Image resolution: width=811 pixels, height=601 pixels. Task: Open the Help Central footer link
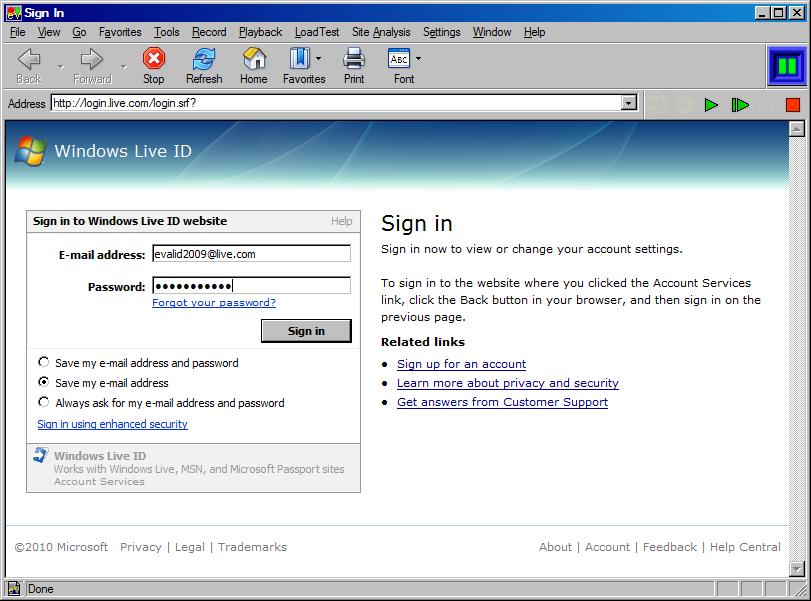[745, 547]
